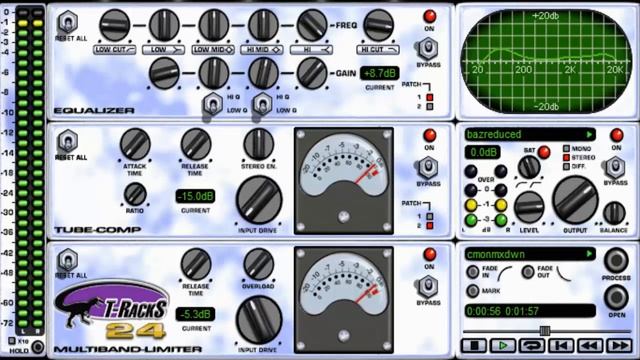Viewport: 640px width, 360px height.
Task: Select Equalizer patch 2 square
Action: (429, 107)
